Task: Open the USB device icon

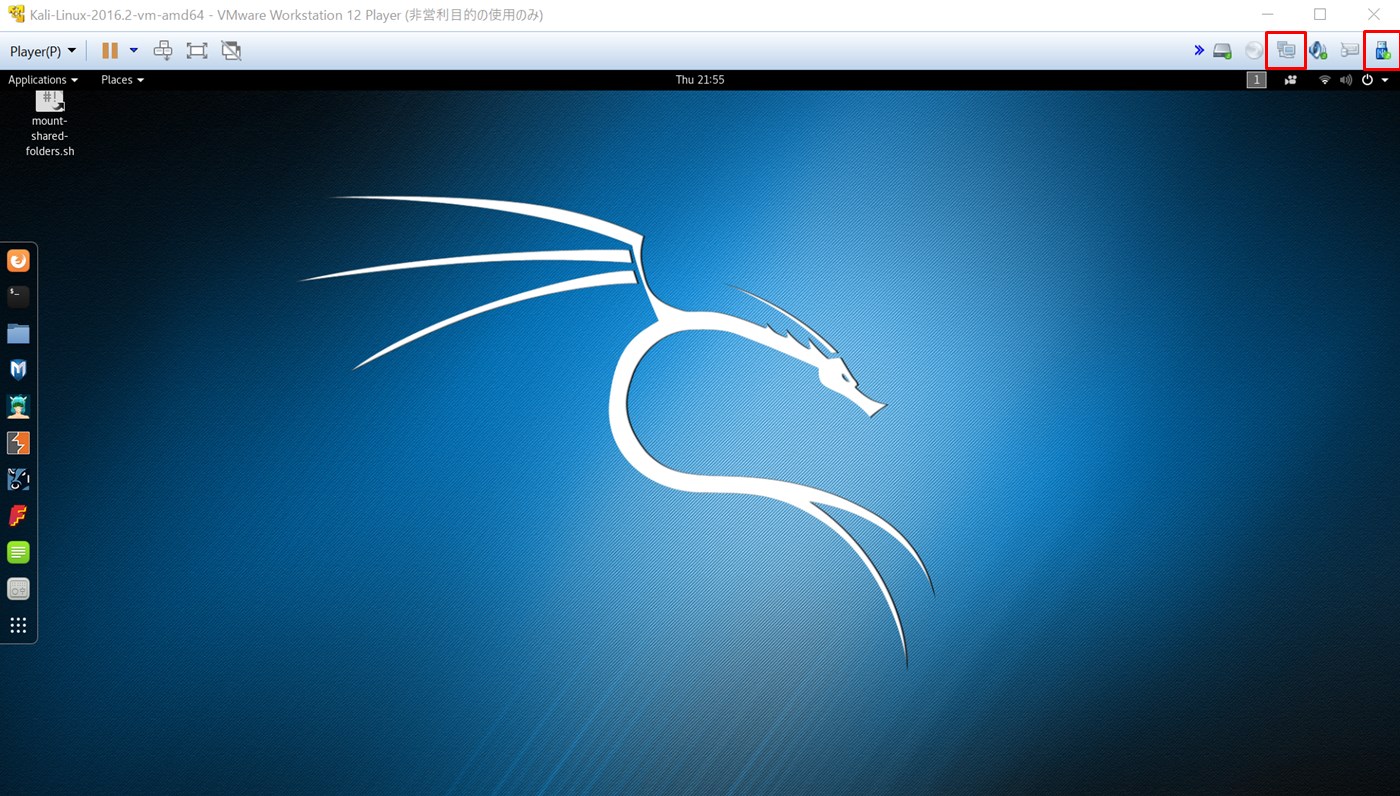Action: (x=1382, y=50)
